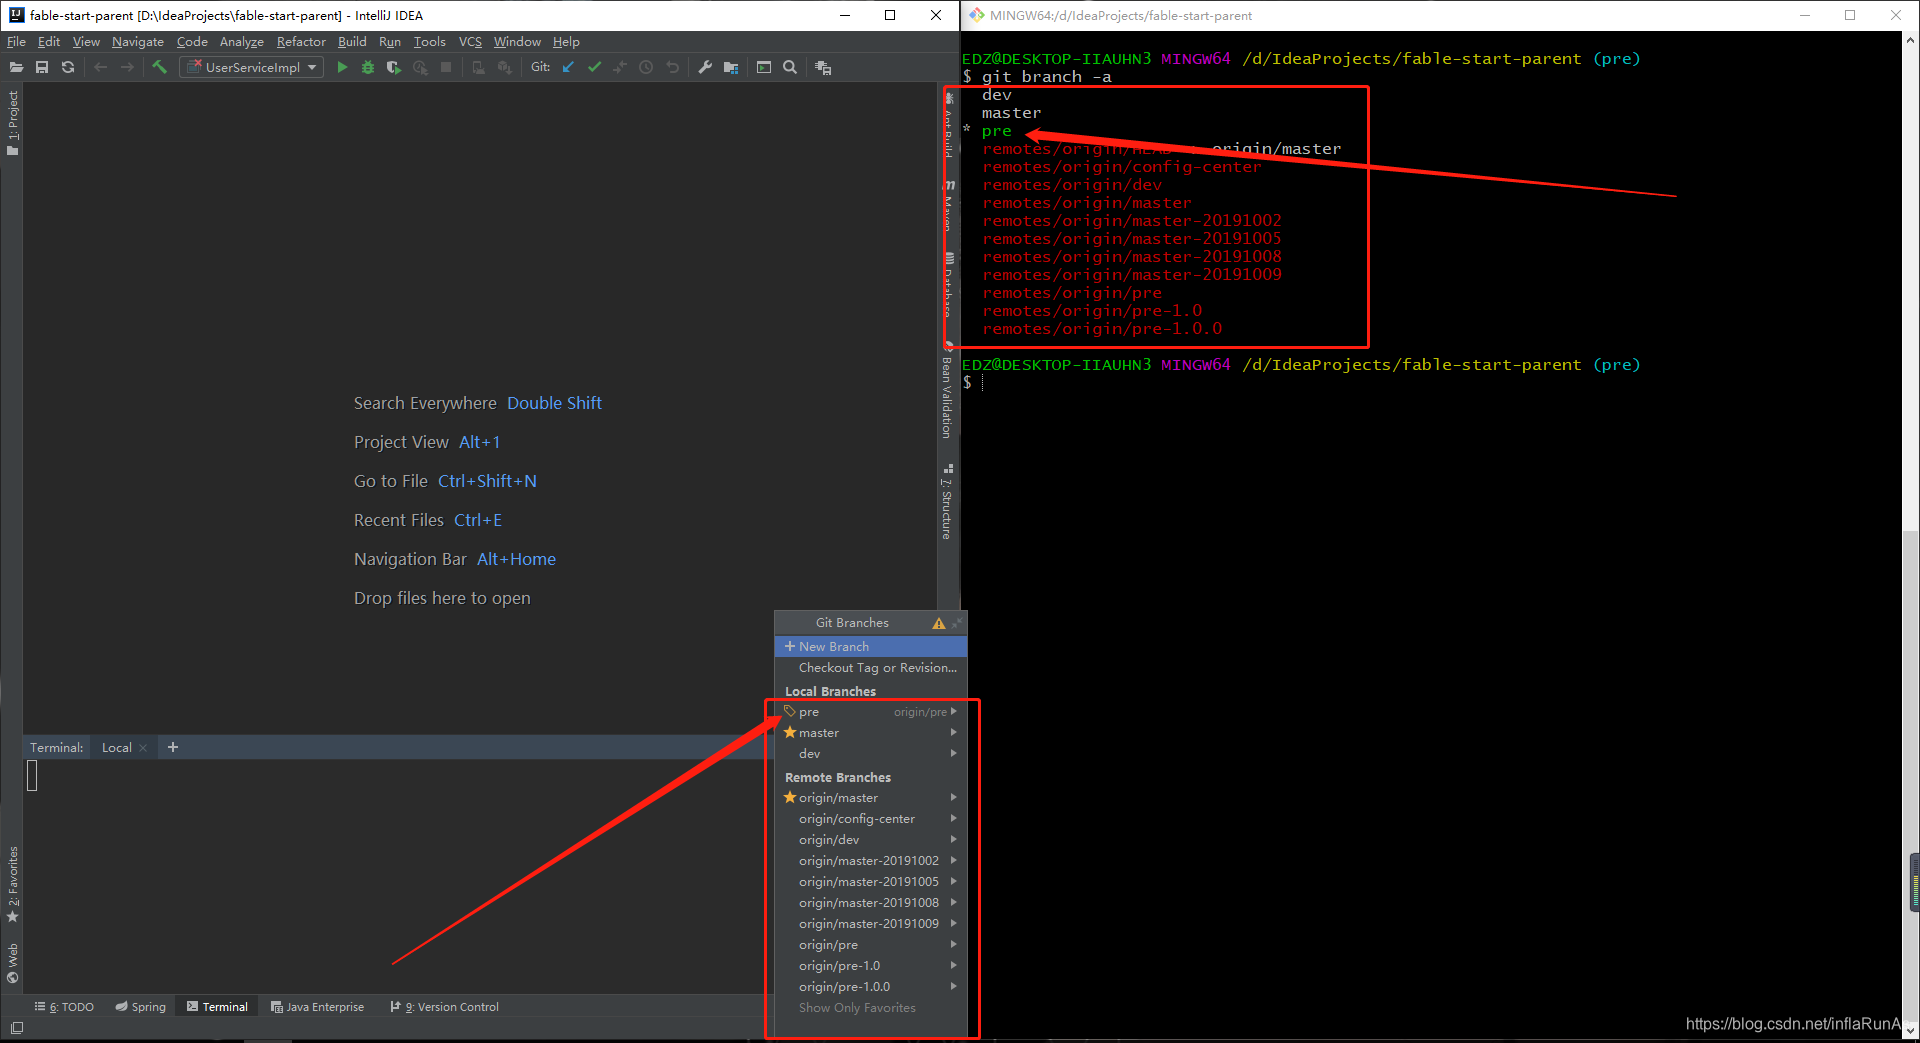Click Git Show History clock icon
The image size is (1920, 1043).
(646, 67)
